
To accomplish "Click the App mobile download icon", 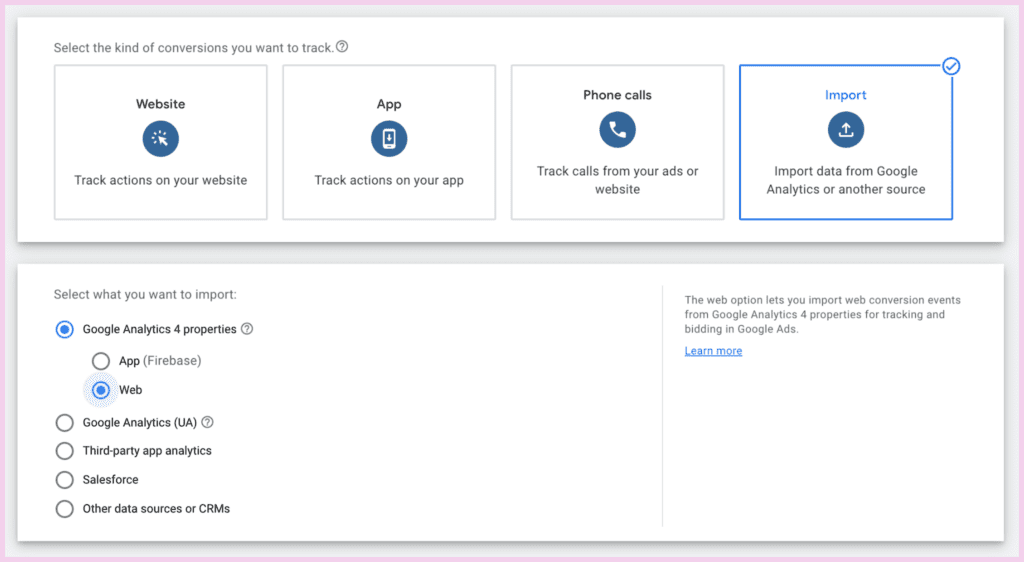I will pyautogui.click(x=389, y=138).
